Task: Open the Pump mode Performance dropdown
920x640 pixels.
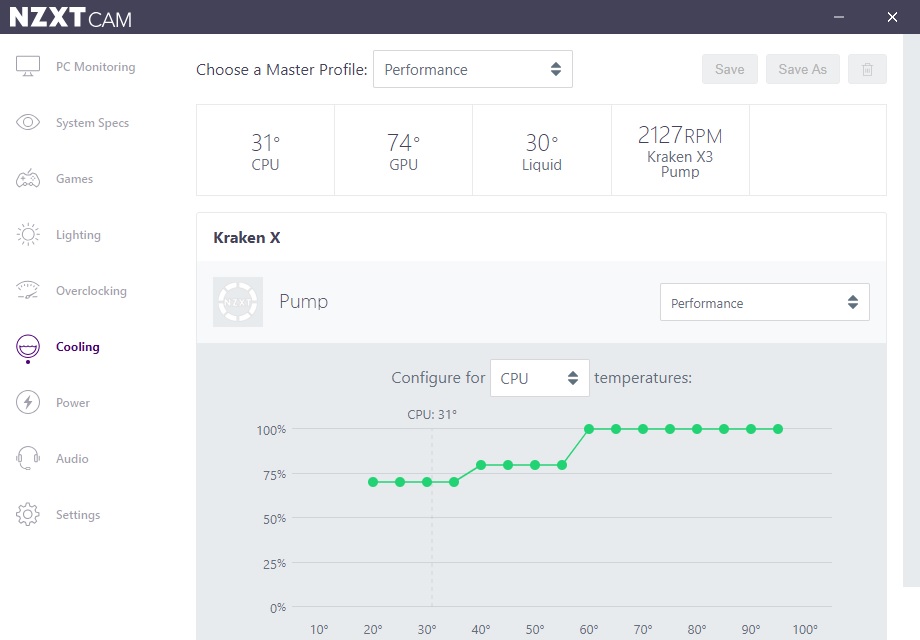Action: (765, 302)
